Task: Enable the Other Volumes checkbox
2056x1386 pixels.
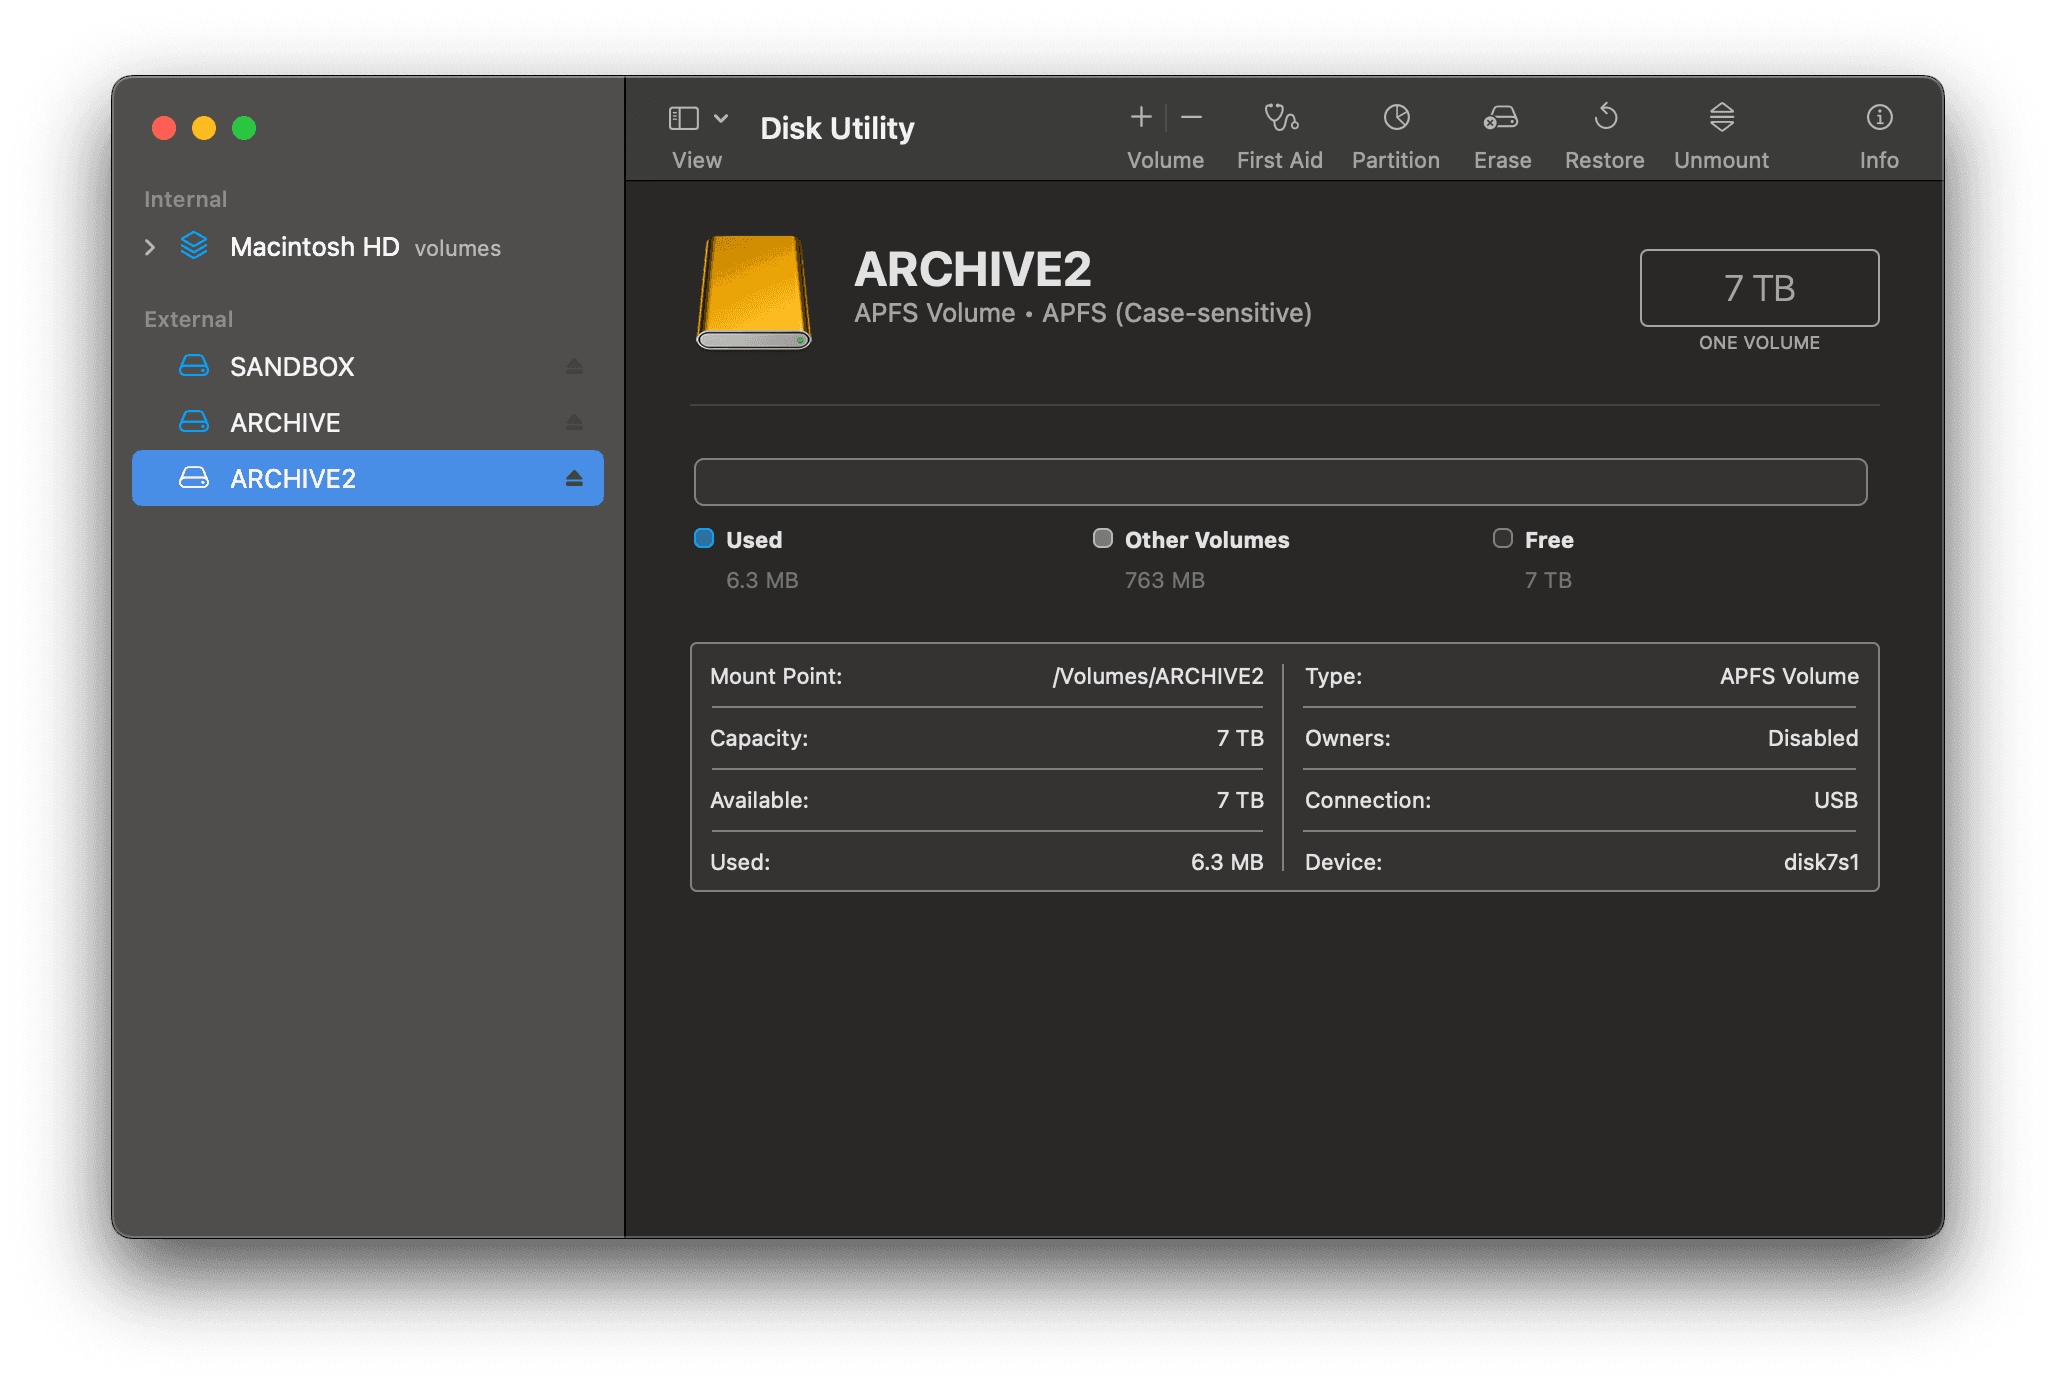Action: click(1103, 538)
